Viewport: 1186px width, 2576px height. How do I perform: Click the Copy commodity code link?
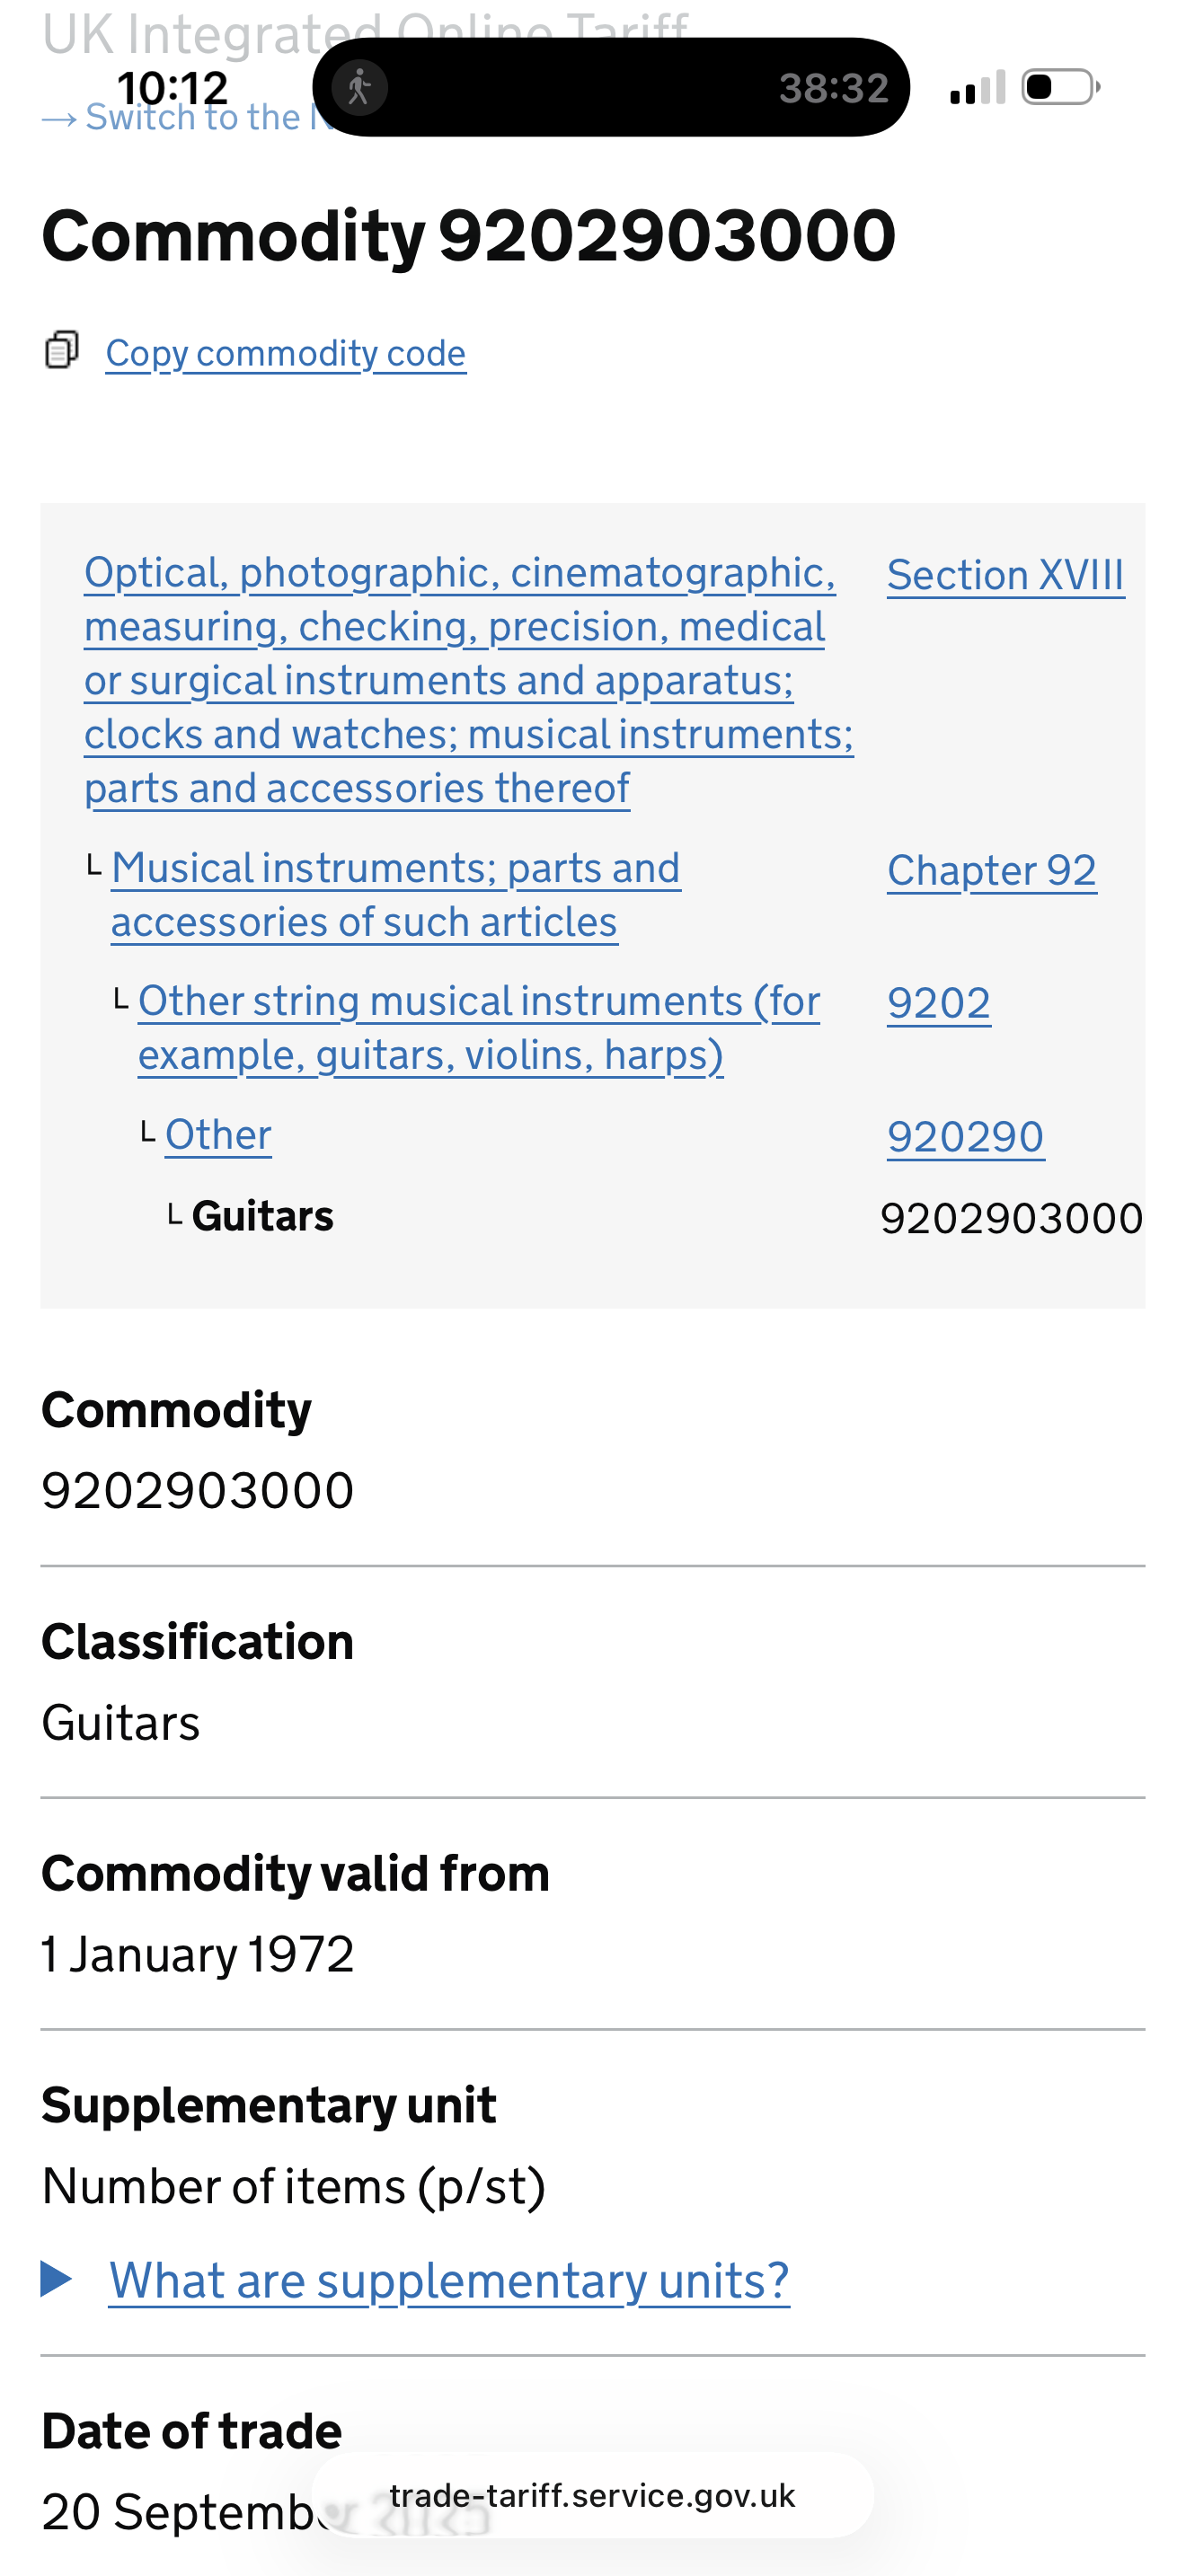[286, 353]
